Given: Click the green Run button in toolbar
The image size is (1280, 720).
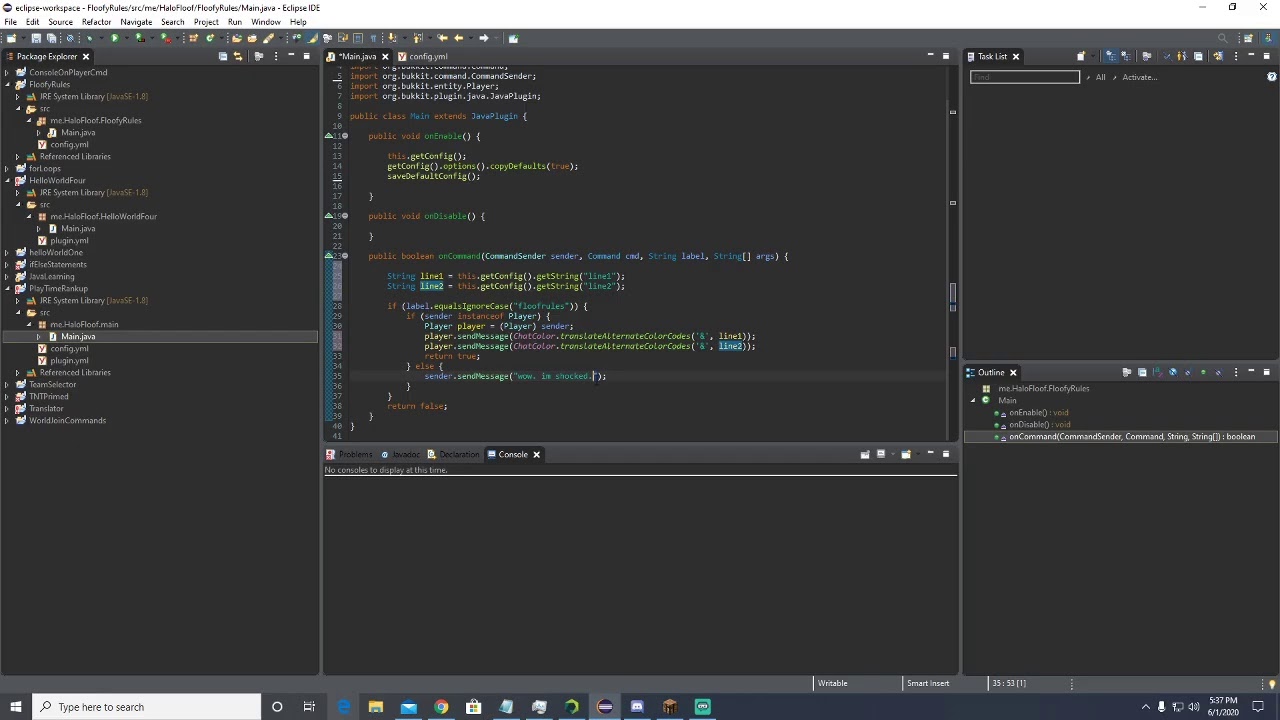Looking at the screenshot, I should point(115,38).
